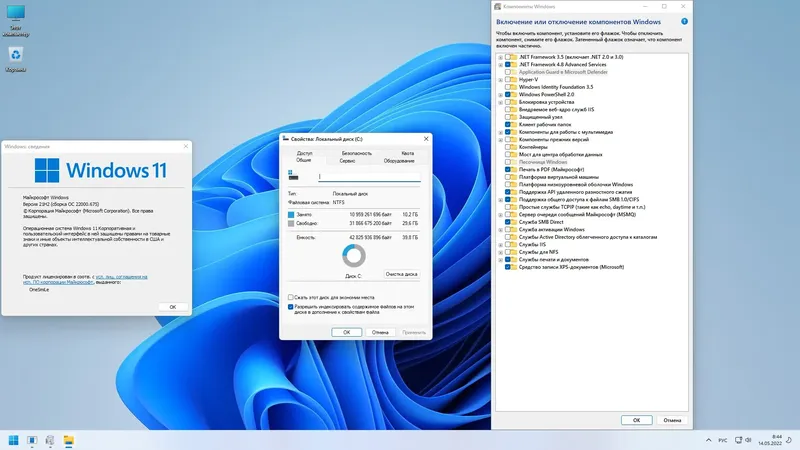800x450 pixels.
Task: Expand Службы IIS node
Action: [x=501, y=245]
